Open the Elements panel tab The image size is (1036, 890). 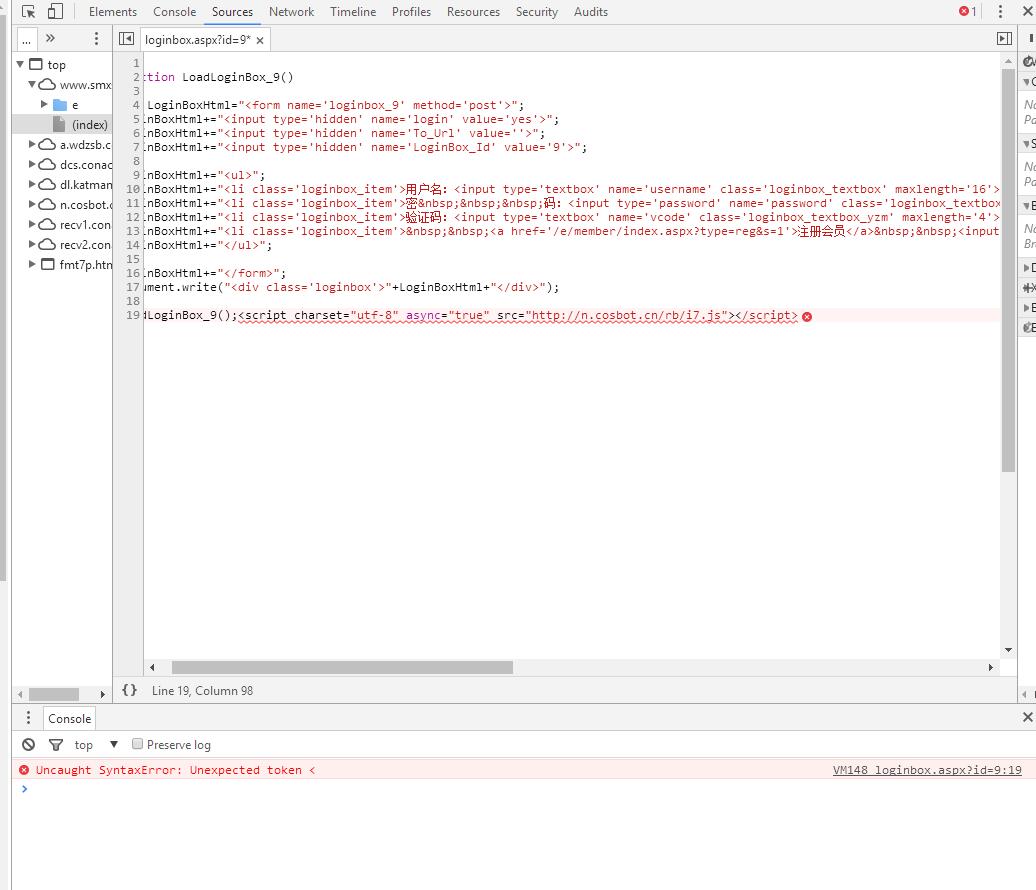coord(113,12)
